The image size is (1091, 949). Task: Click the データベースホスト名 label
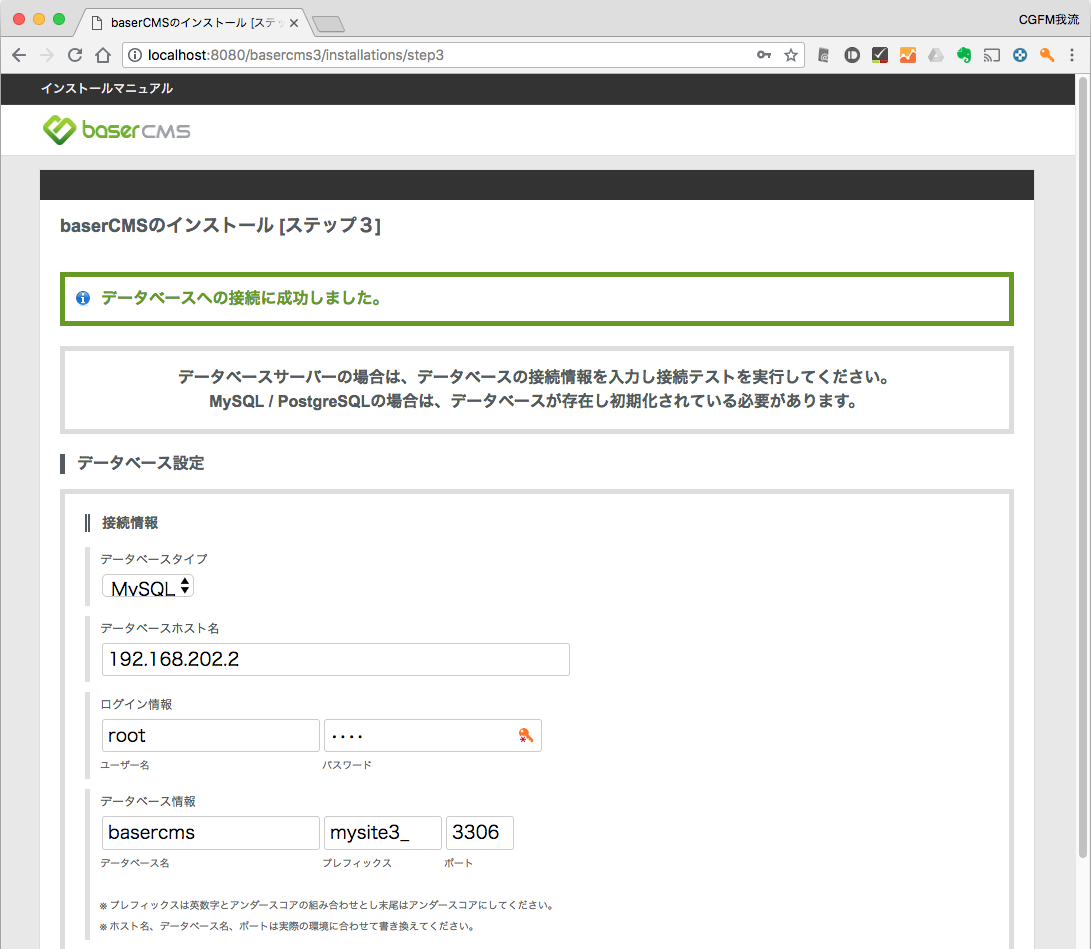click(x=159, y=628)
